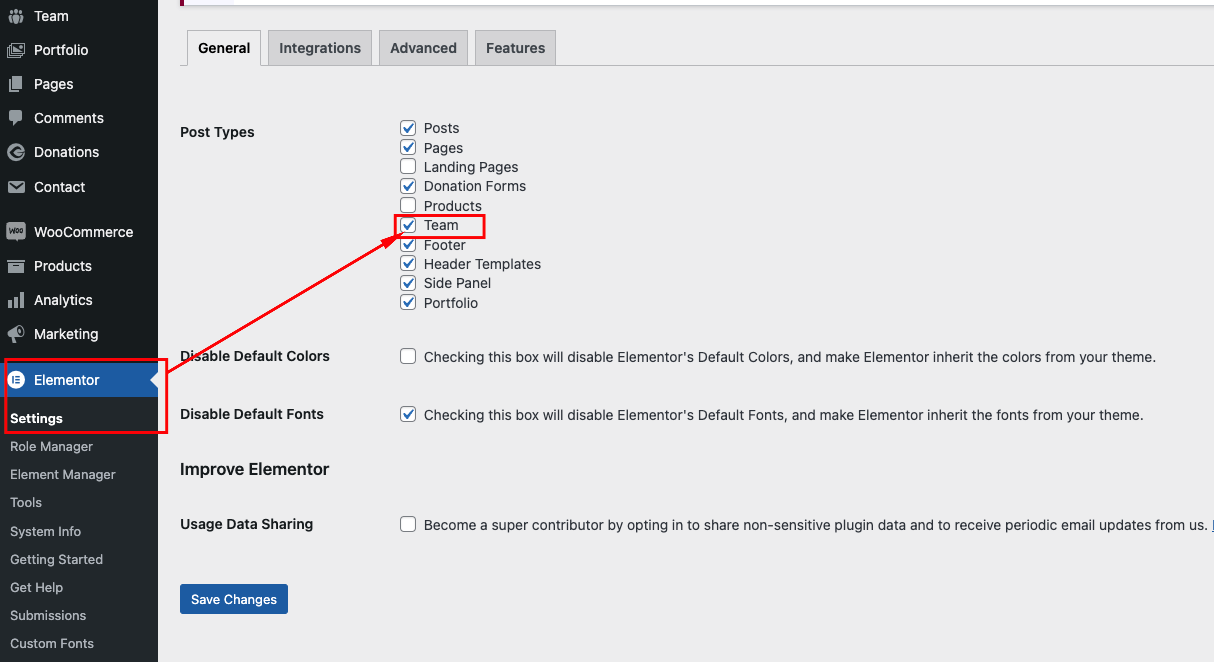Open the Portfolio menu label in sidebar

click(x=61, y=50)
